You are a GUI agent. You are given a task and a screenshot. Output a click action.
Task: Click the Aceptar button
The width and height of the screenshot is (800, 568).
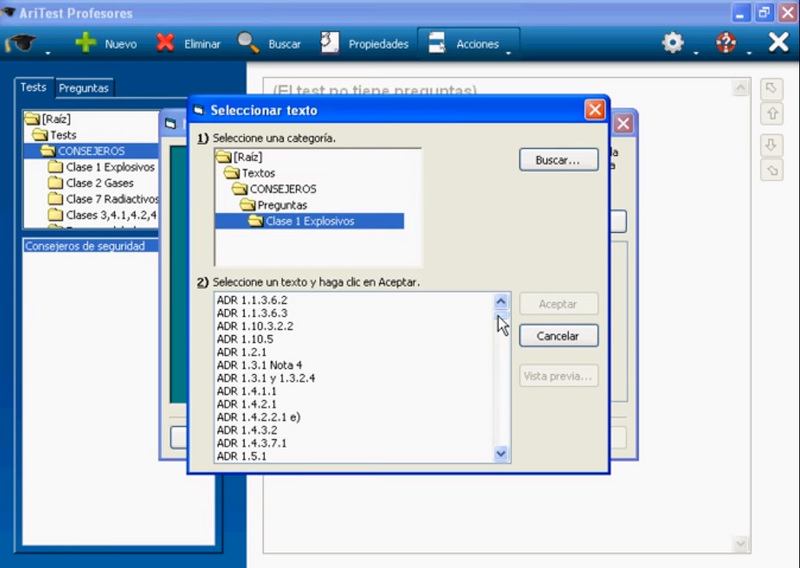coord(559,304)
